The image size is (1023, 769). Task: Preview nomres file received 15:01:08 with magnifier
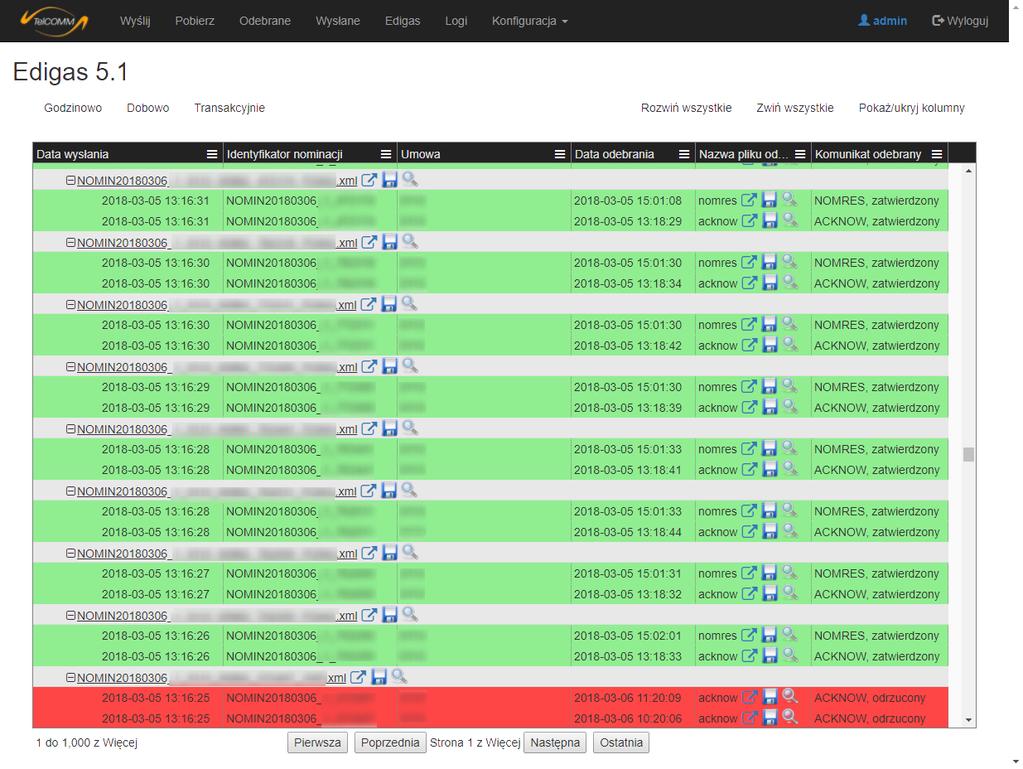(789, 199)
